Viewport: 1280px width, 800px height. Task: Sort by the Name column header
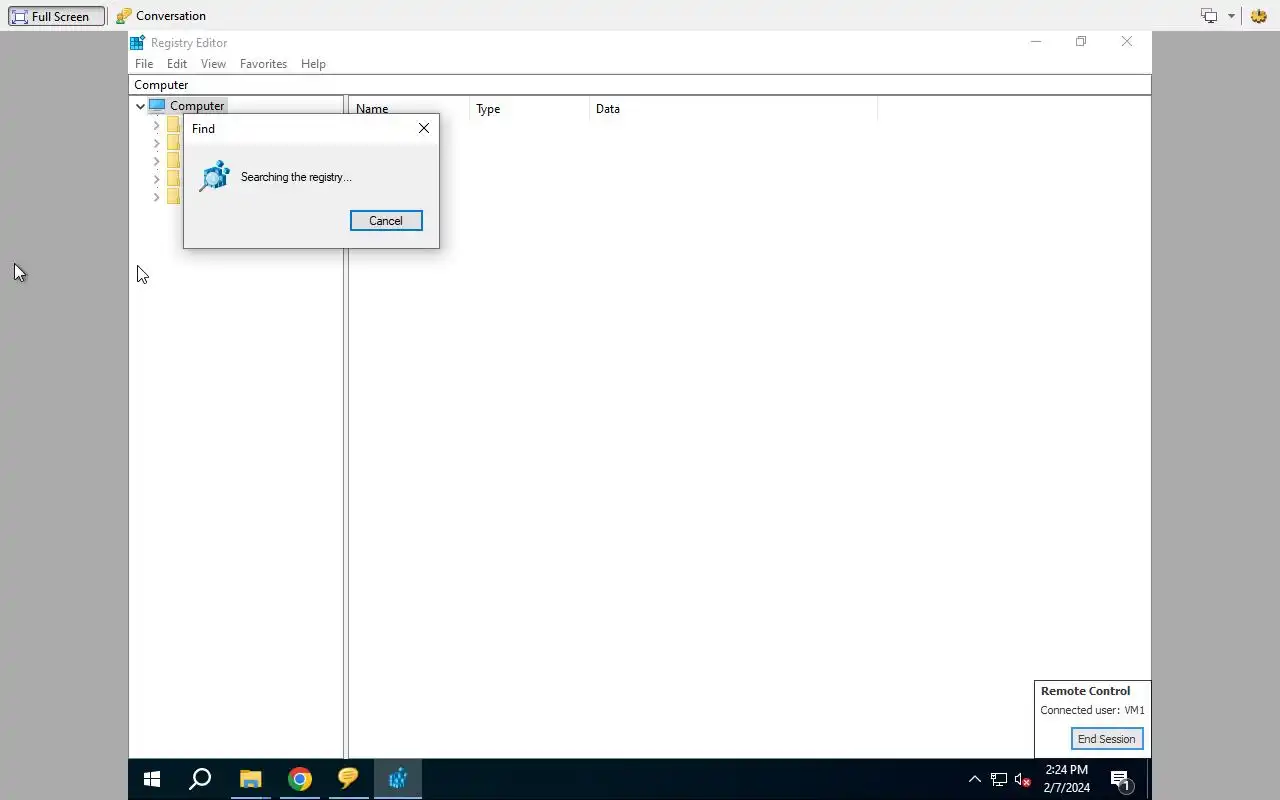(409, 109)
